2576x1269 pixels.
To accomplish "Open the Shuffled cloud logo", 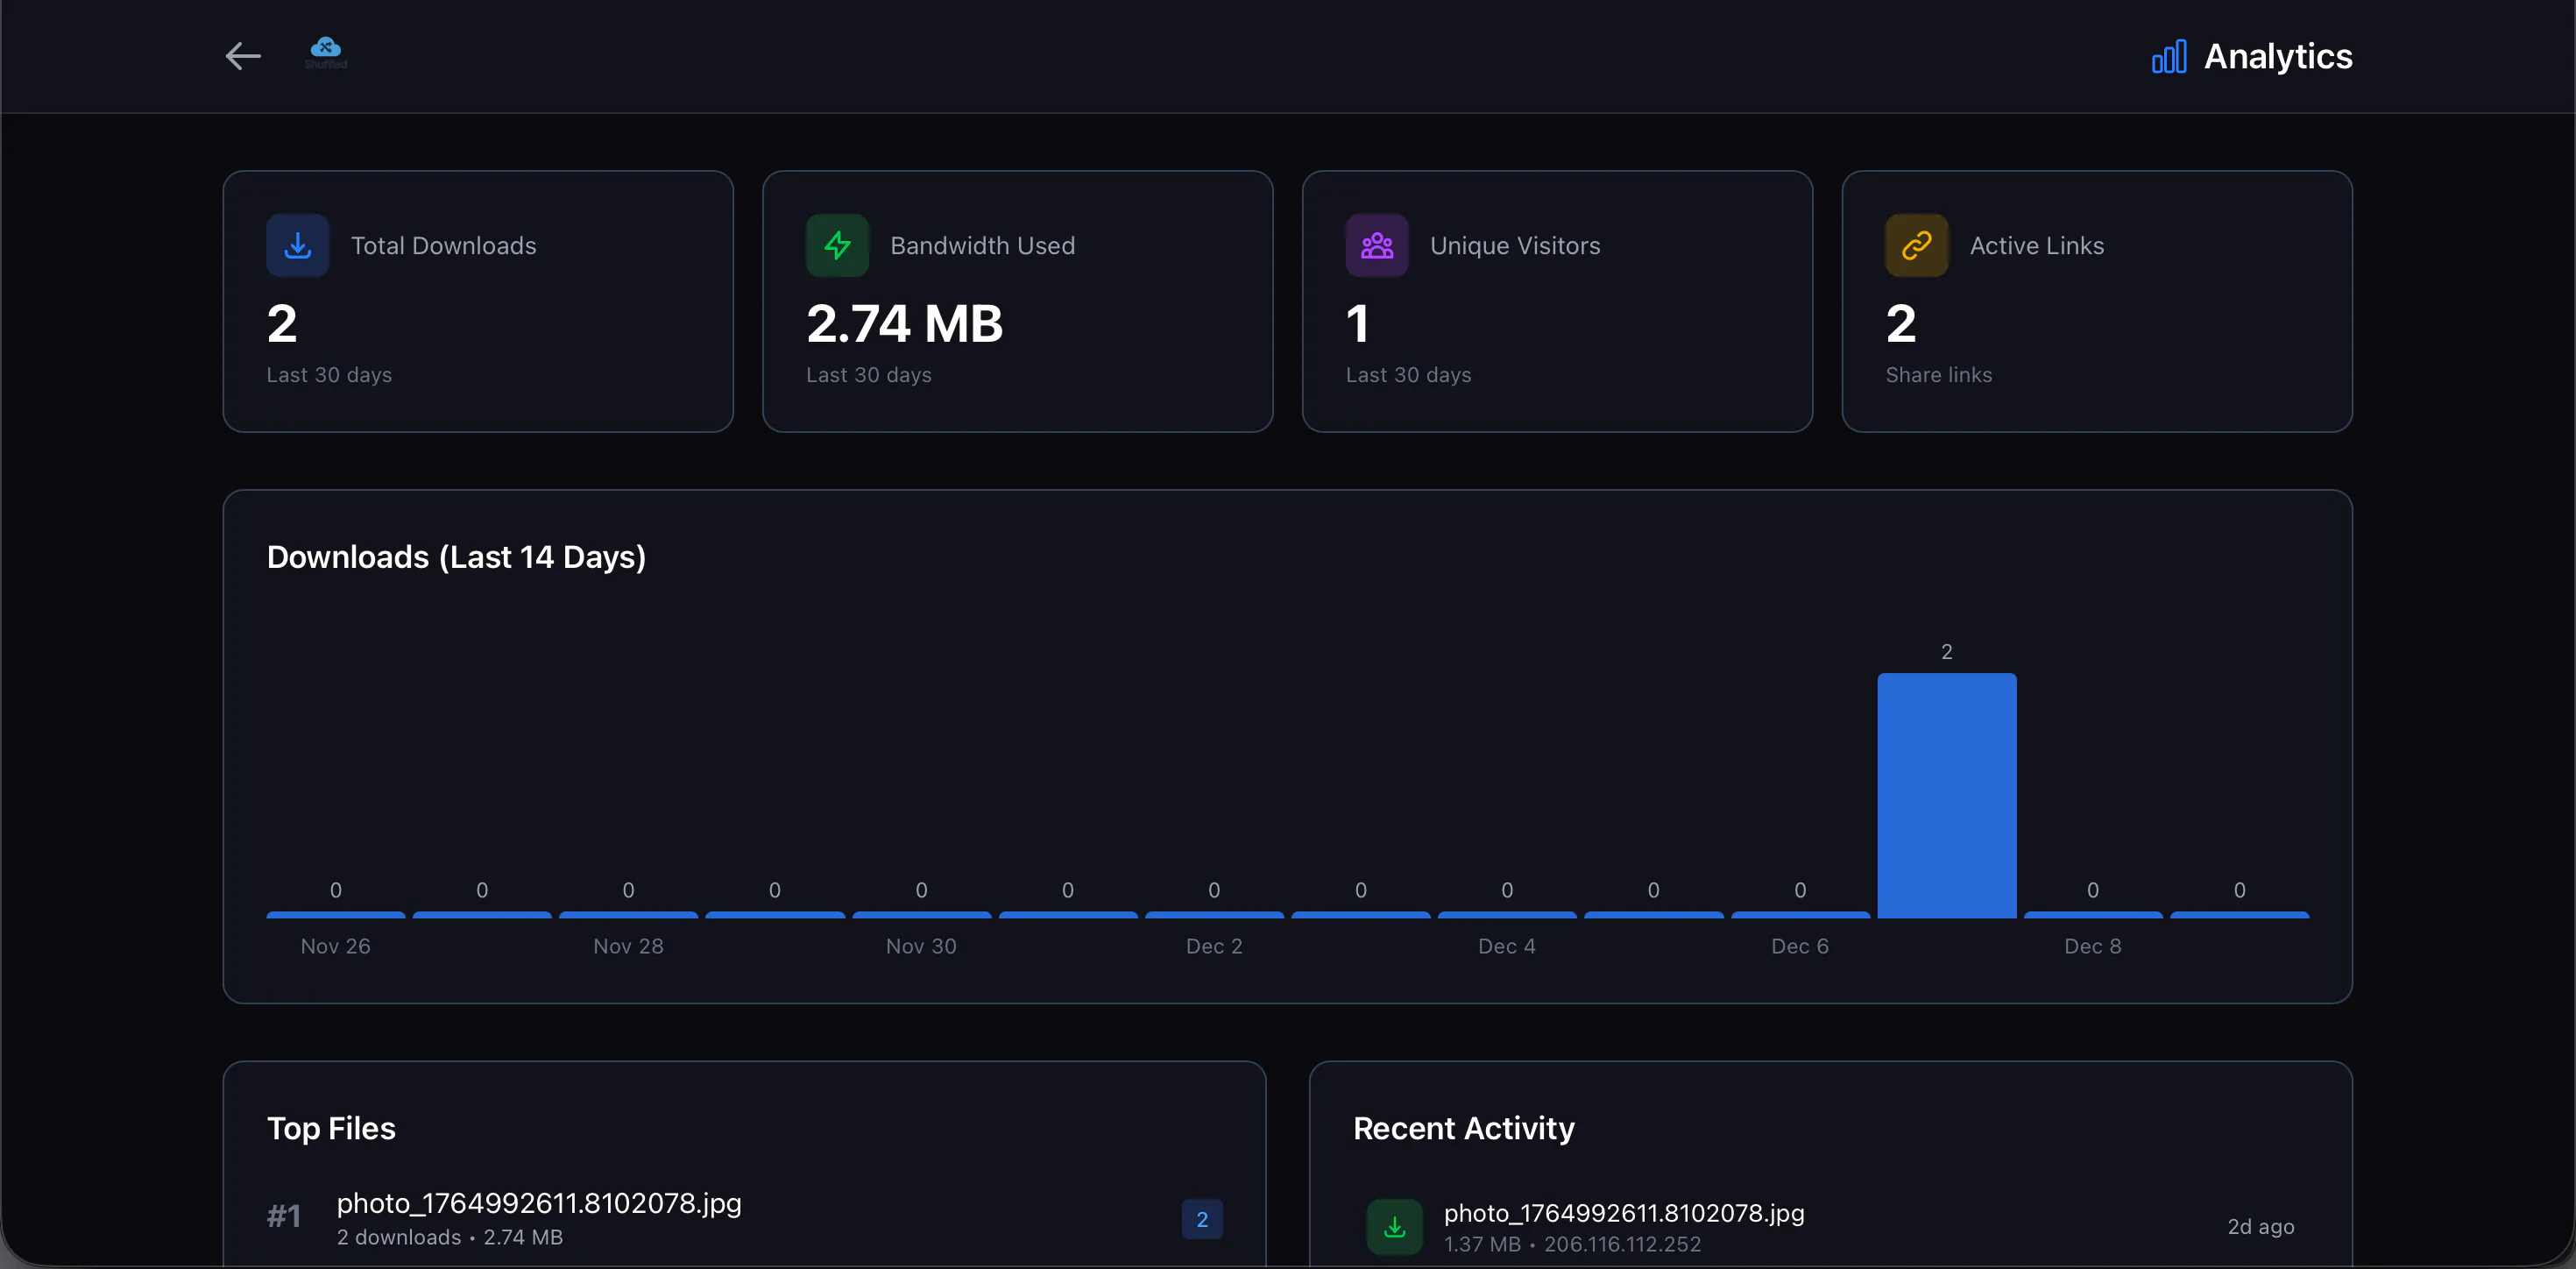I will (326, 53).
